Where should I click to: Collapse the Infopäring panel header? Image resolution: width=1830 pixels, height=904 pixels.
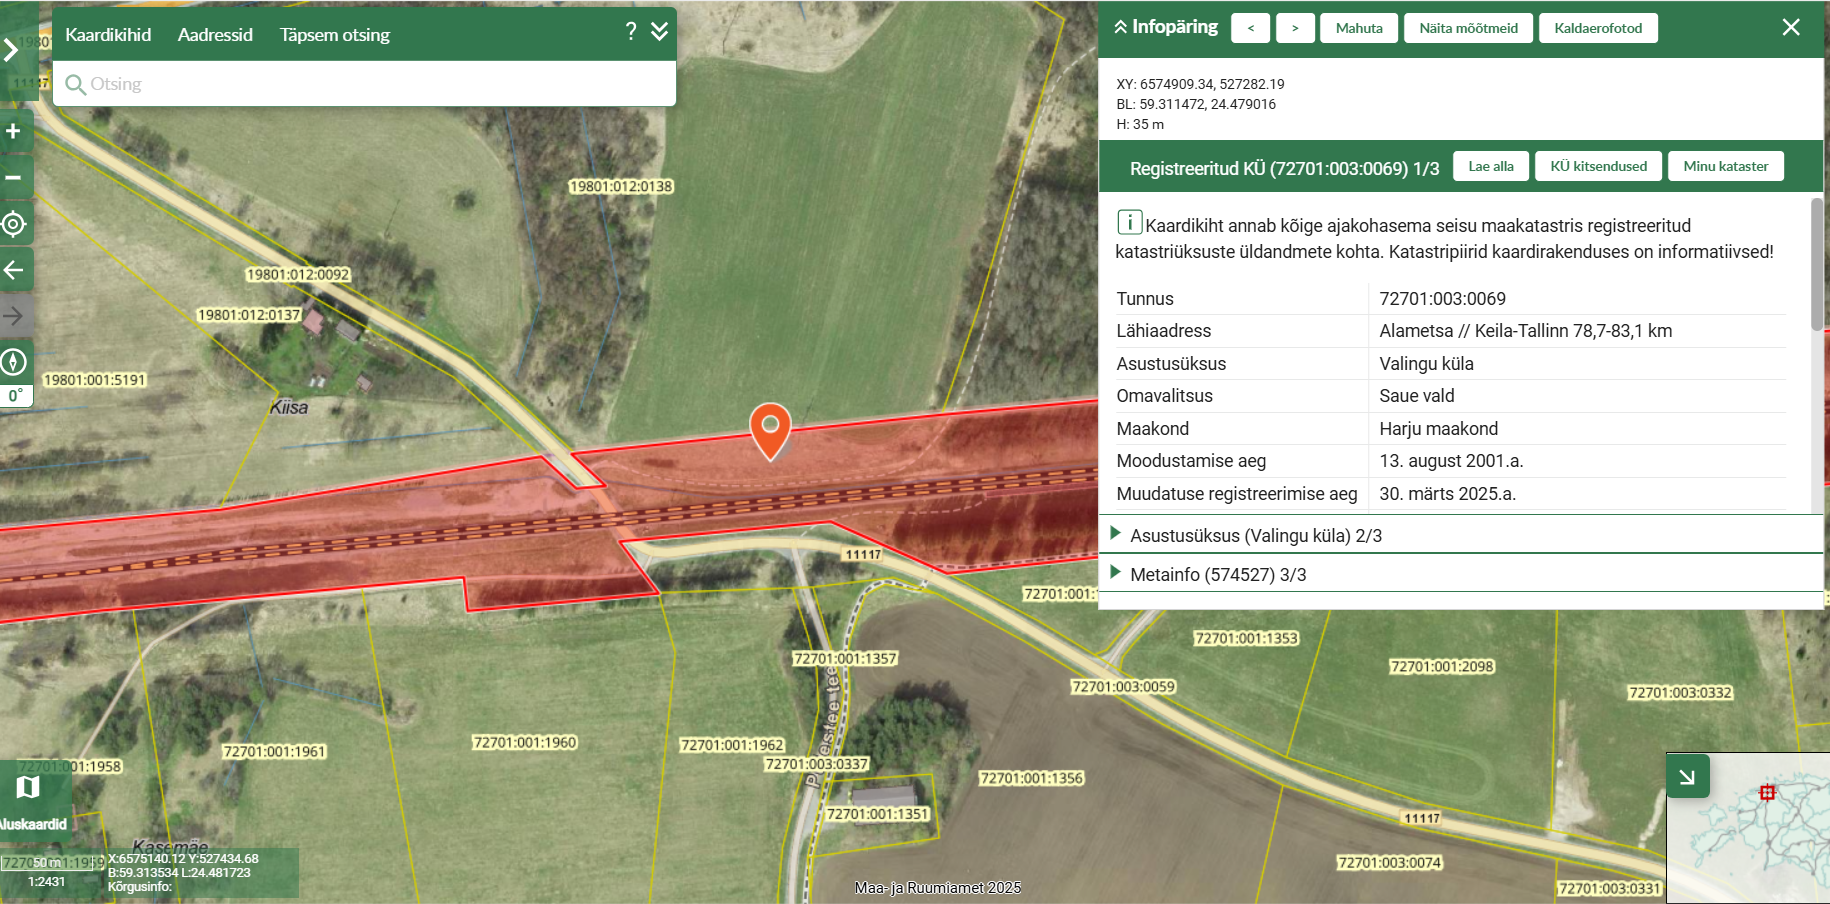click(1166, 27)
